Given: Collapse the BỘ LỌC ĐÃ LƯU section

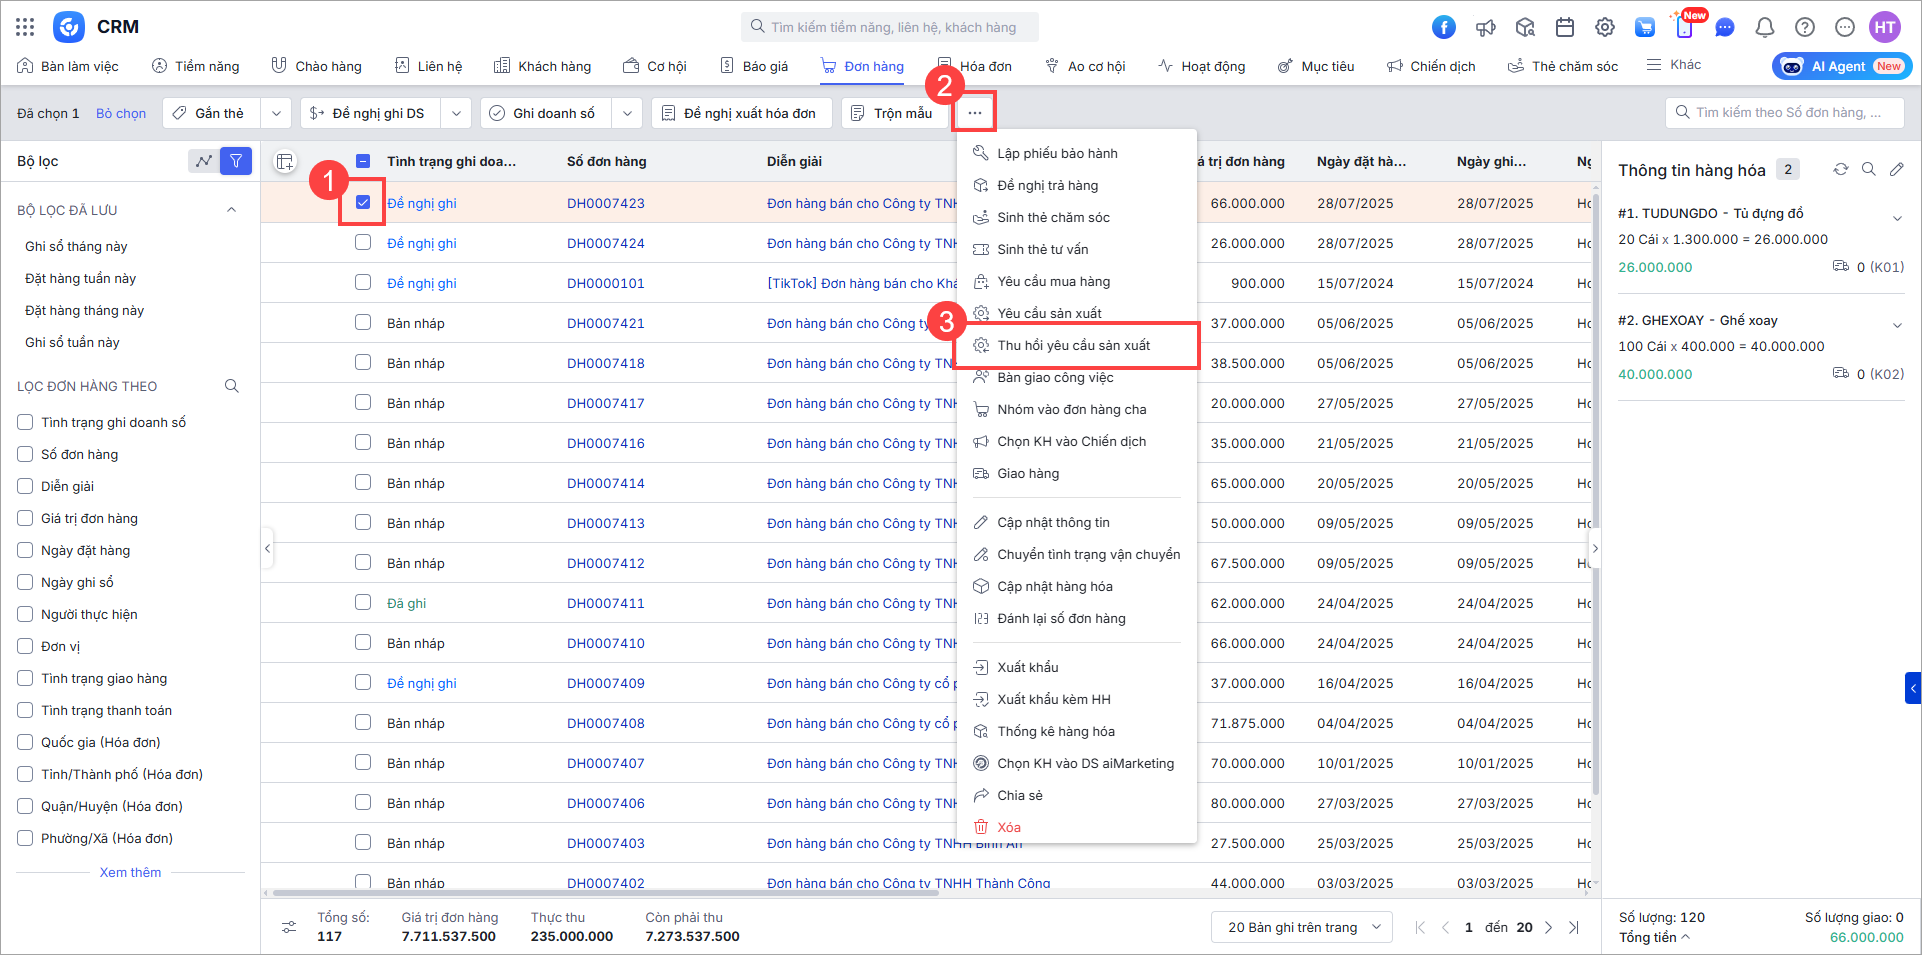Looking at the screenshot, I should (231, 210).
